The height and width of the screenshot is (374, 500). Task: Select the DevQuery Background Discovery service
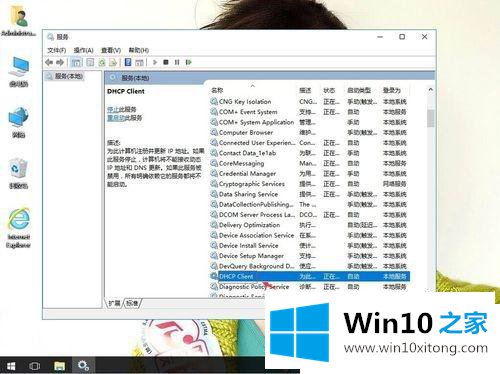(309, 266)
